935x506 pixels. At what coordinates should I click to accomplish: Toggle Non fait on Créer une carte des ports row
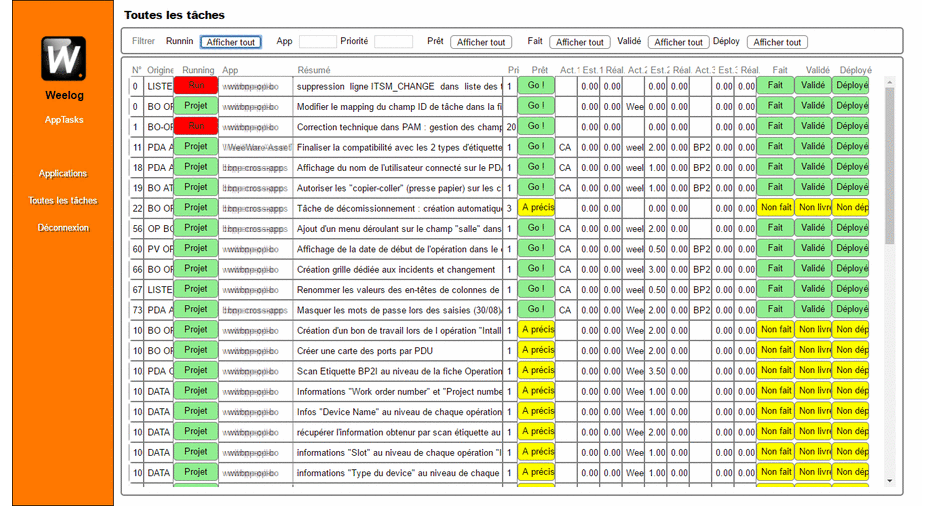[775, 350]
